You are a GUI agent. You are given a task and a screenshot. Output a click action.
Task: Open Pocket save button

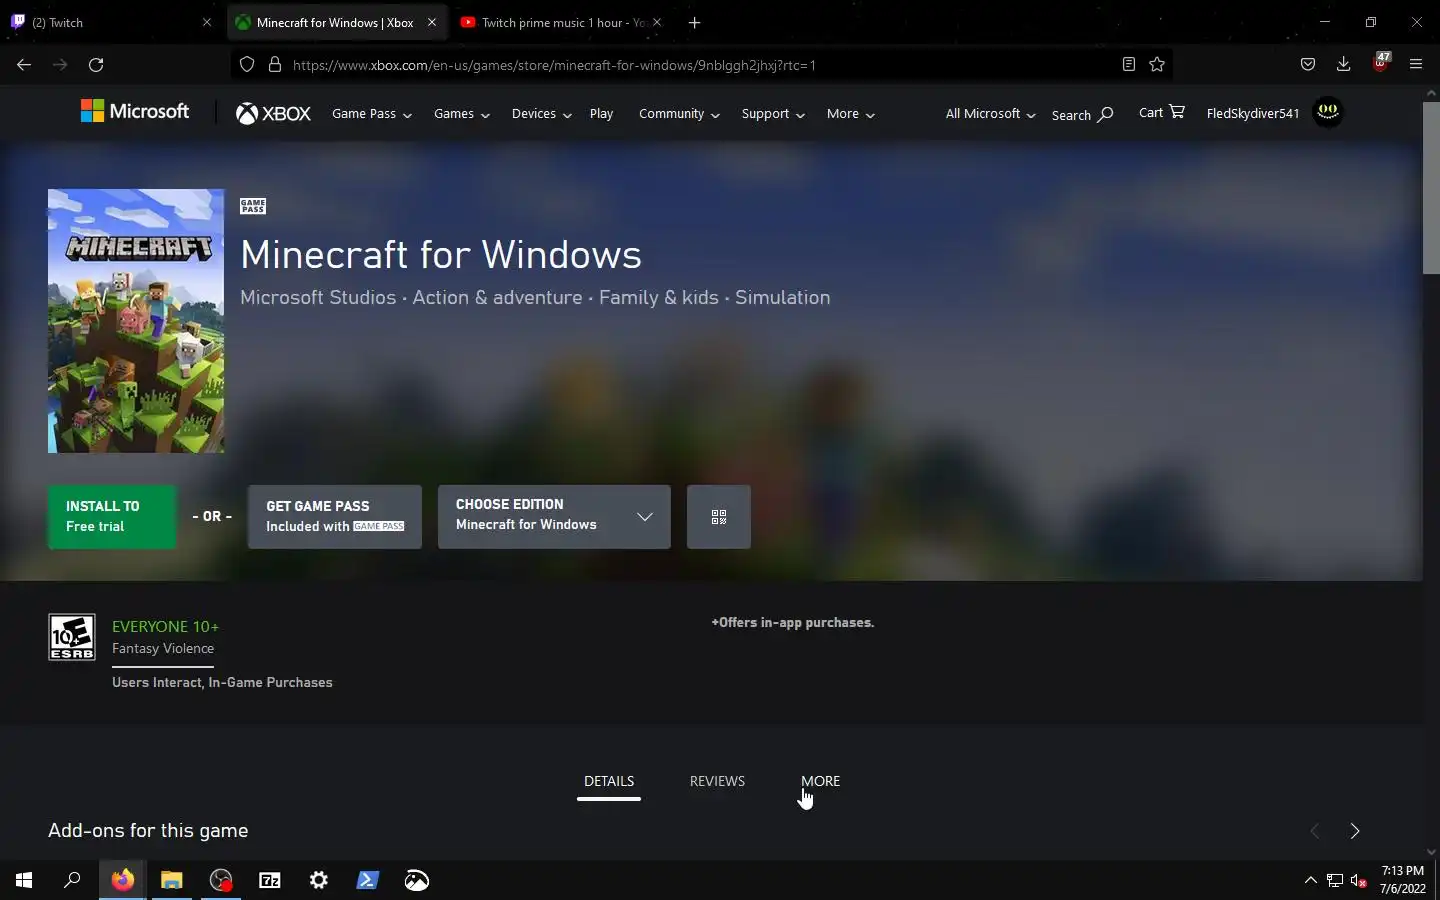(1307, 64)
